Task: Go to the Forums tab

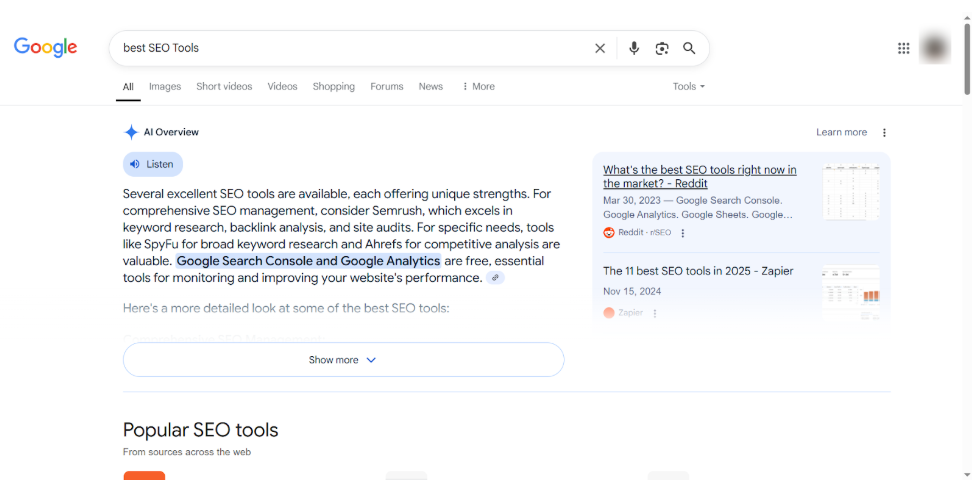Action: coord(387,87)
